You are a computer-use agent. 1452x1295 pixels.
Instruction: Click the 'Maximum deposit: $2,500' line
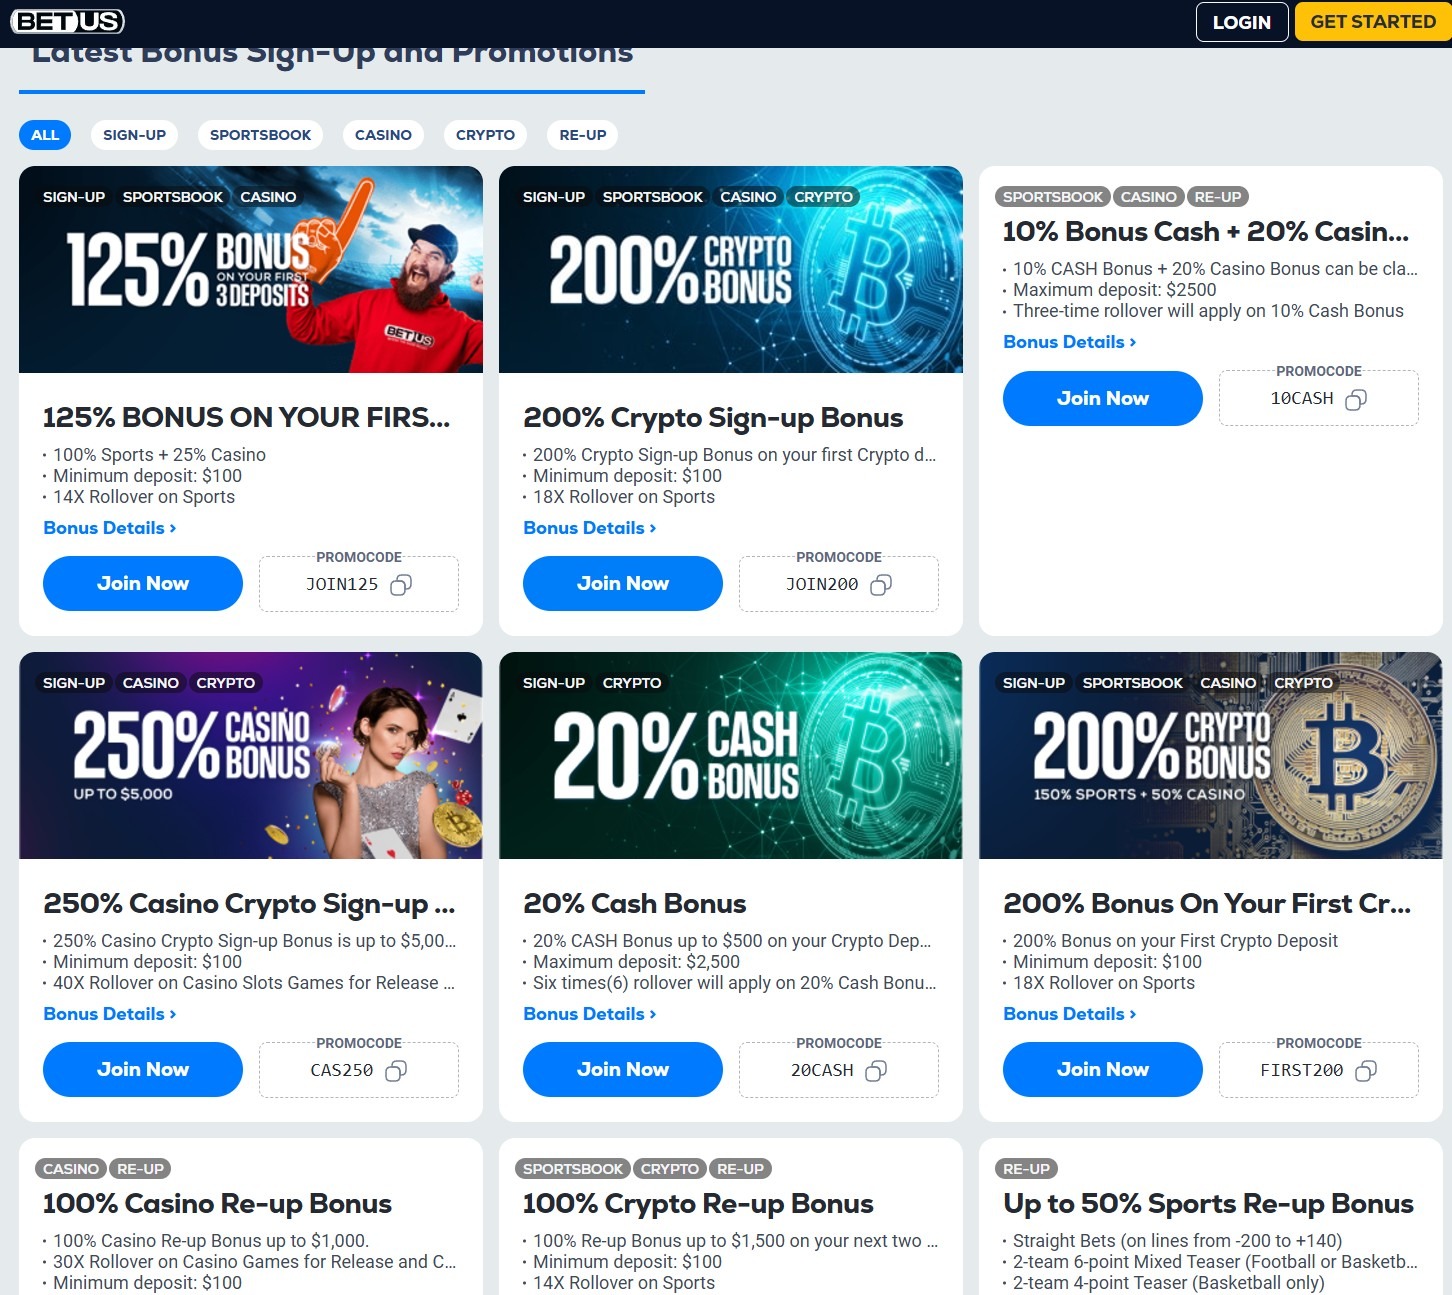[x=637, y=962]
